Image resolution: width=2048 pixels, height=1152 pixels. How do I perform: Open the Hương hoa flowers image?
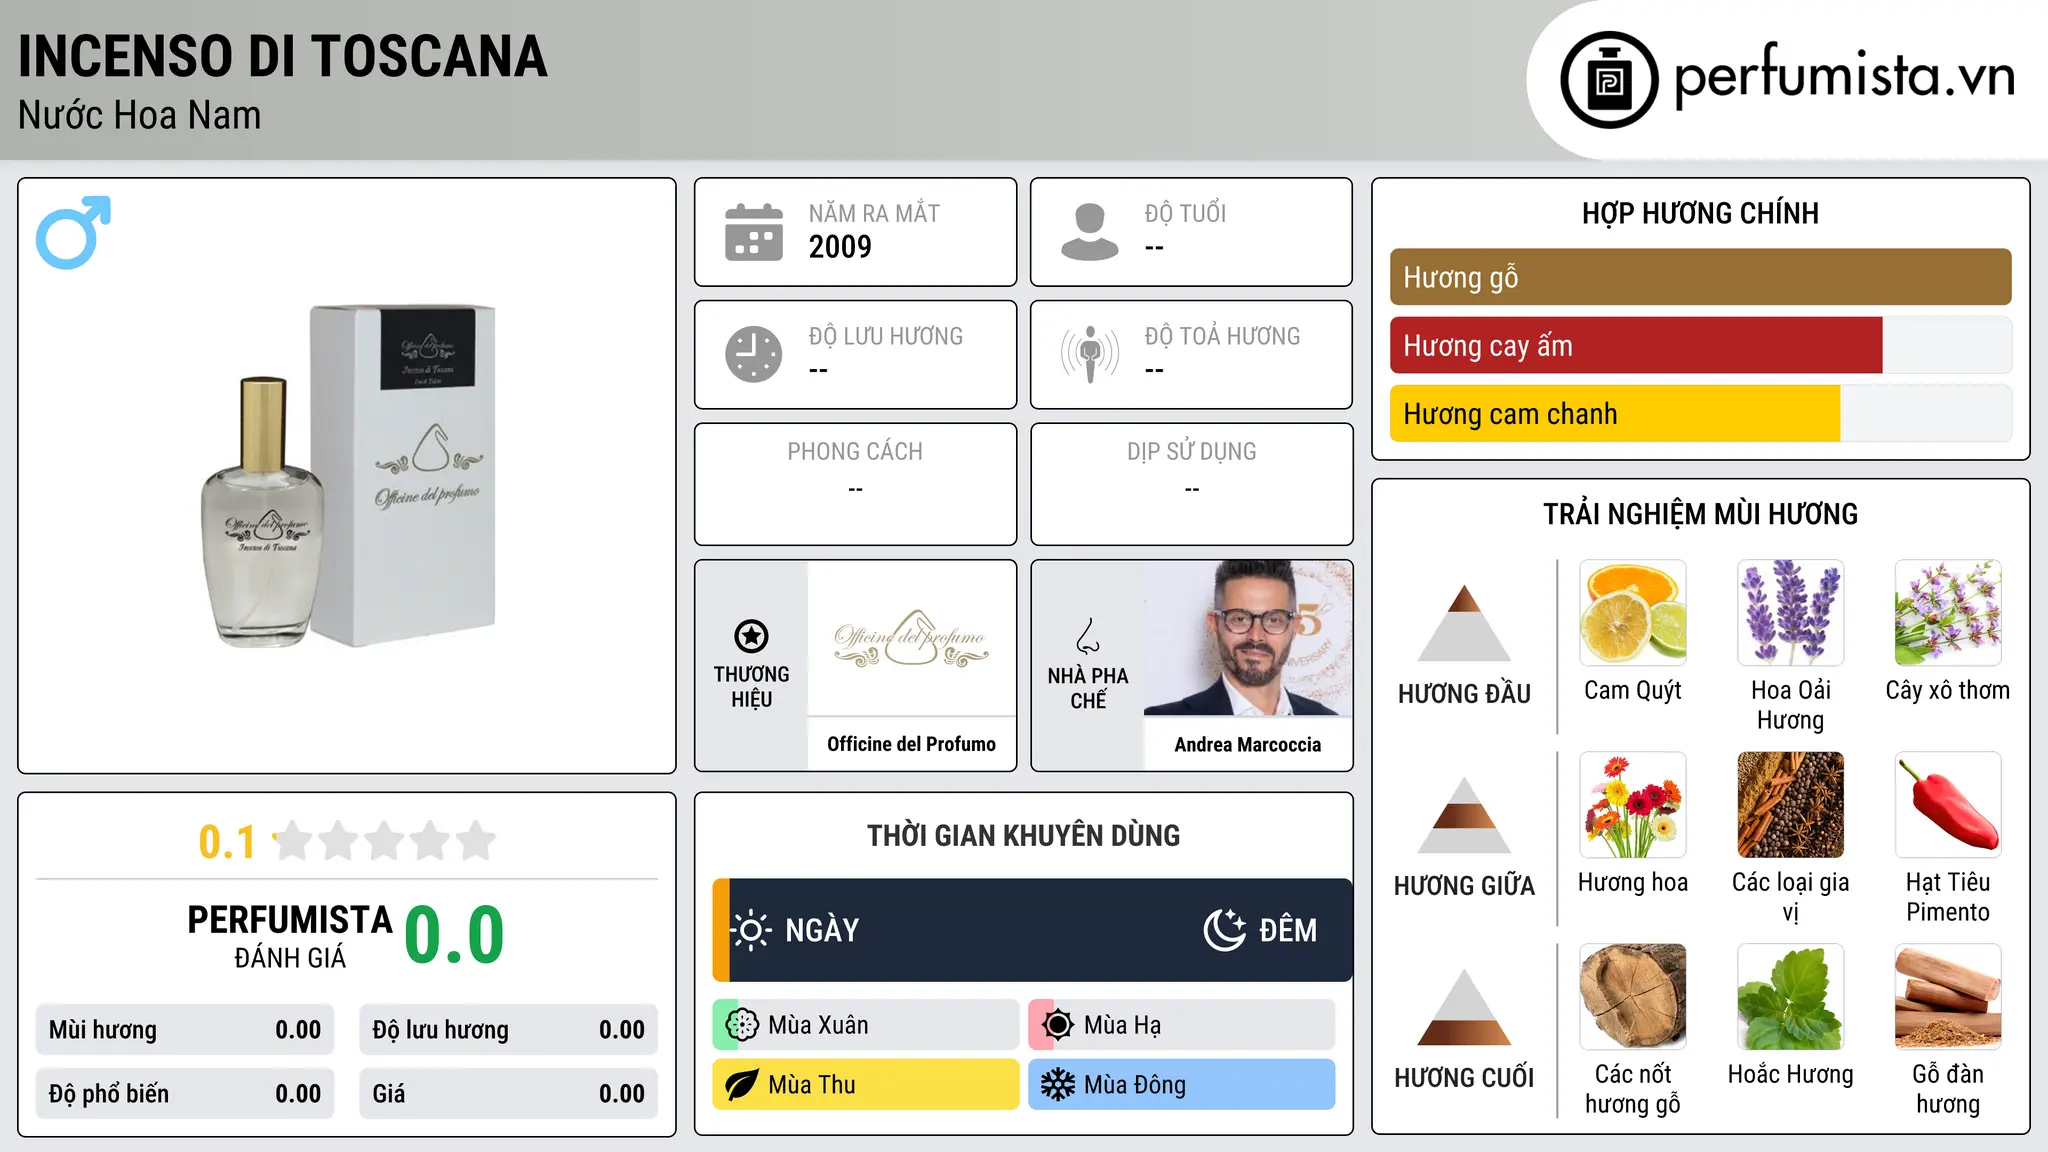click(x=1633, y=805)
